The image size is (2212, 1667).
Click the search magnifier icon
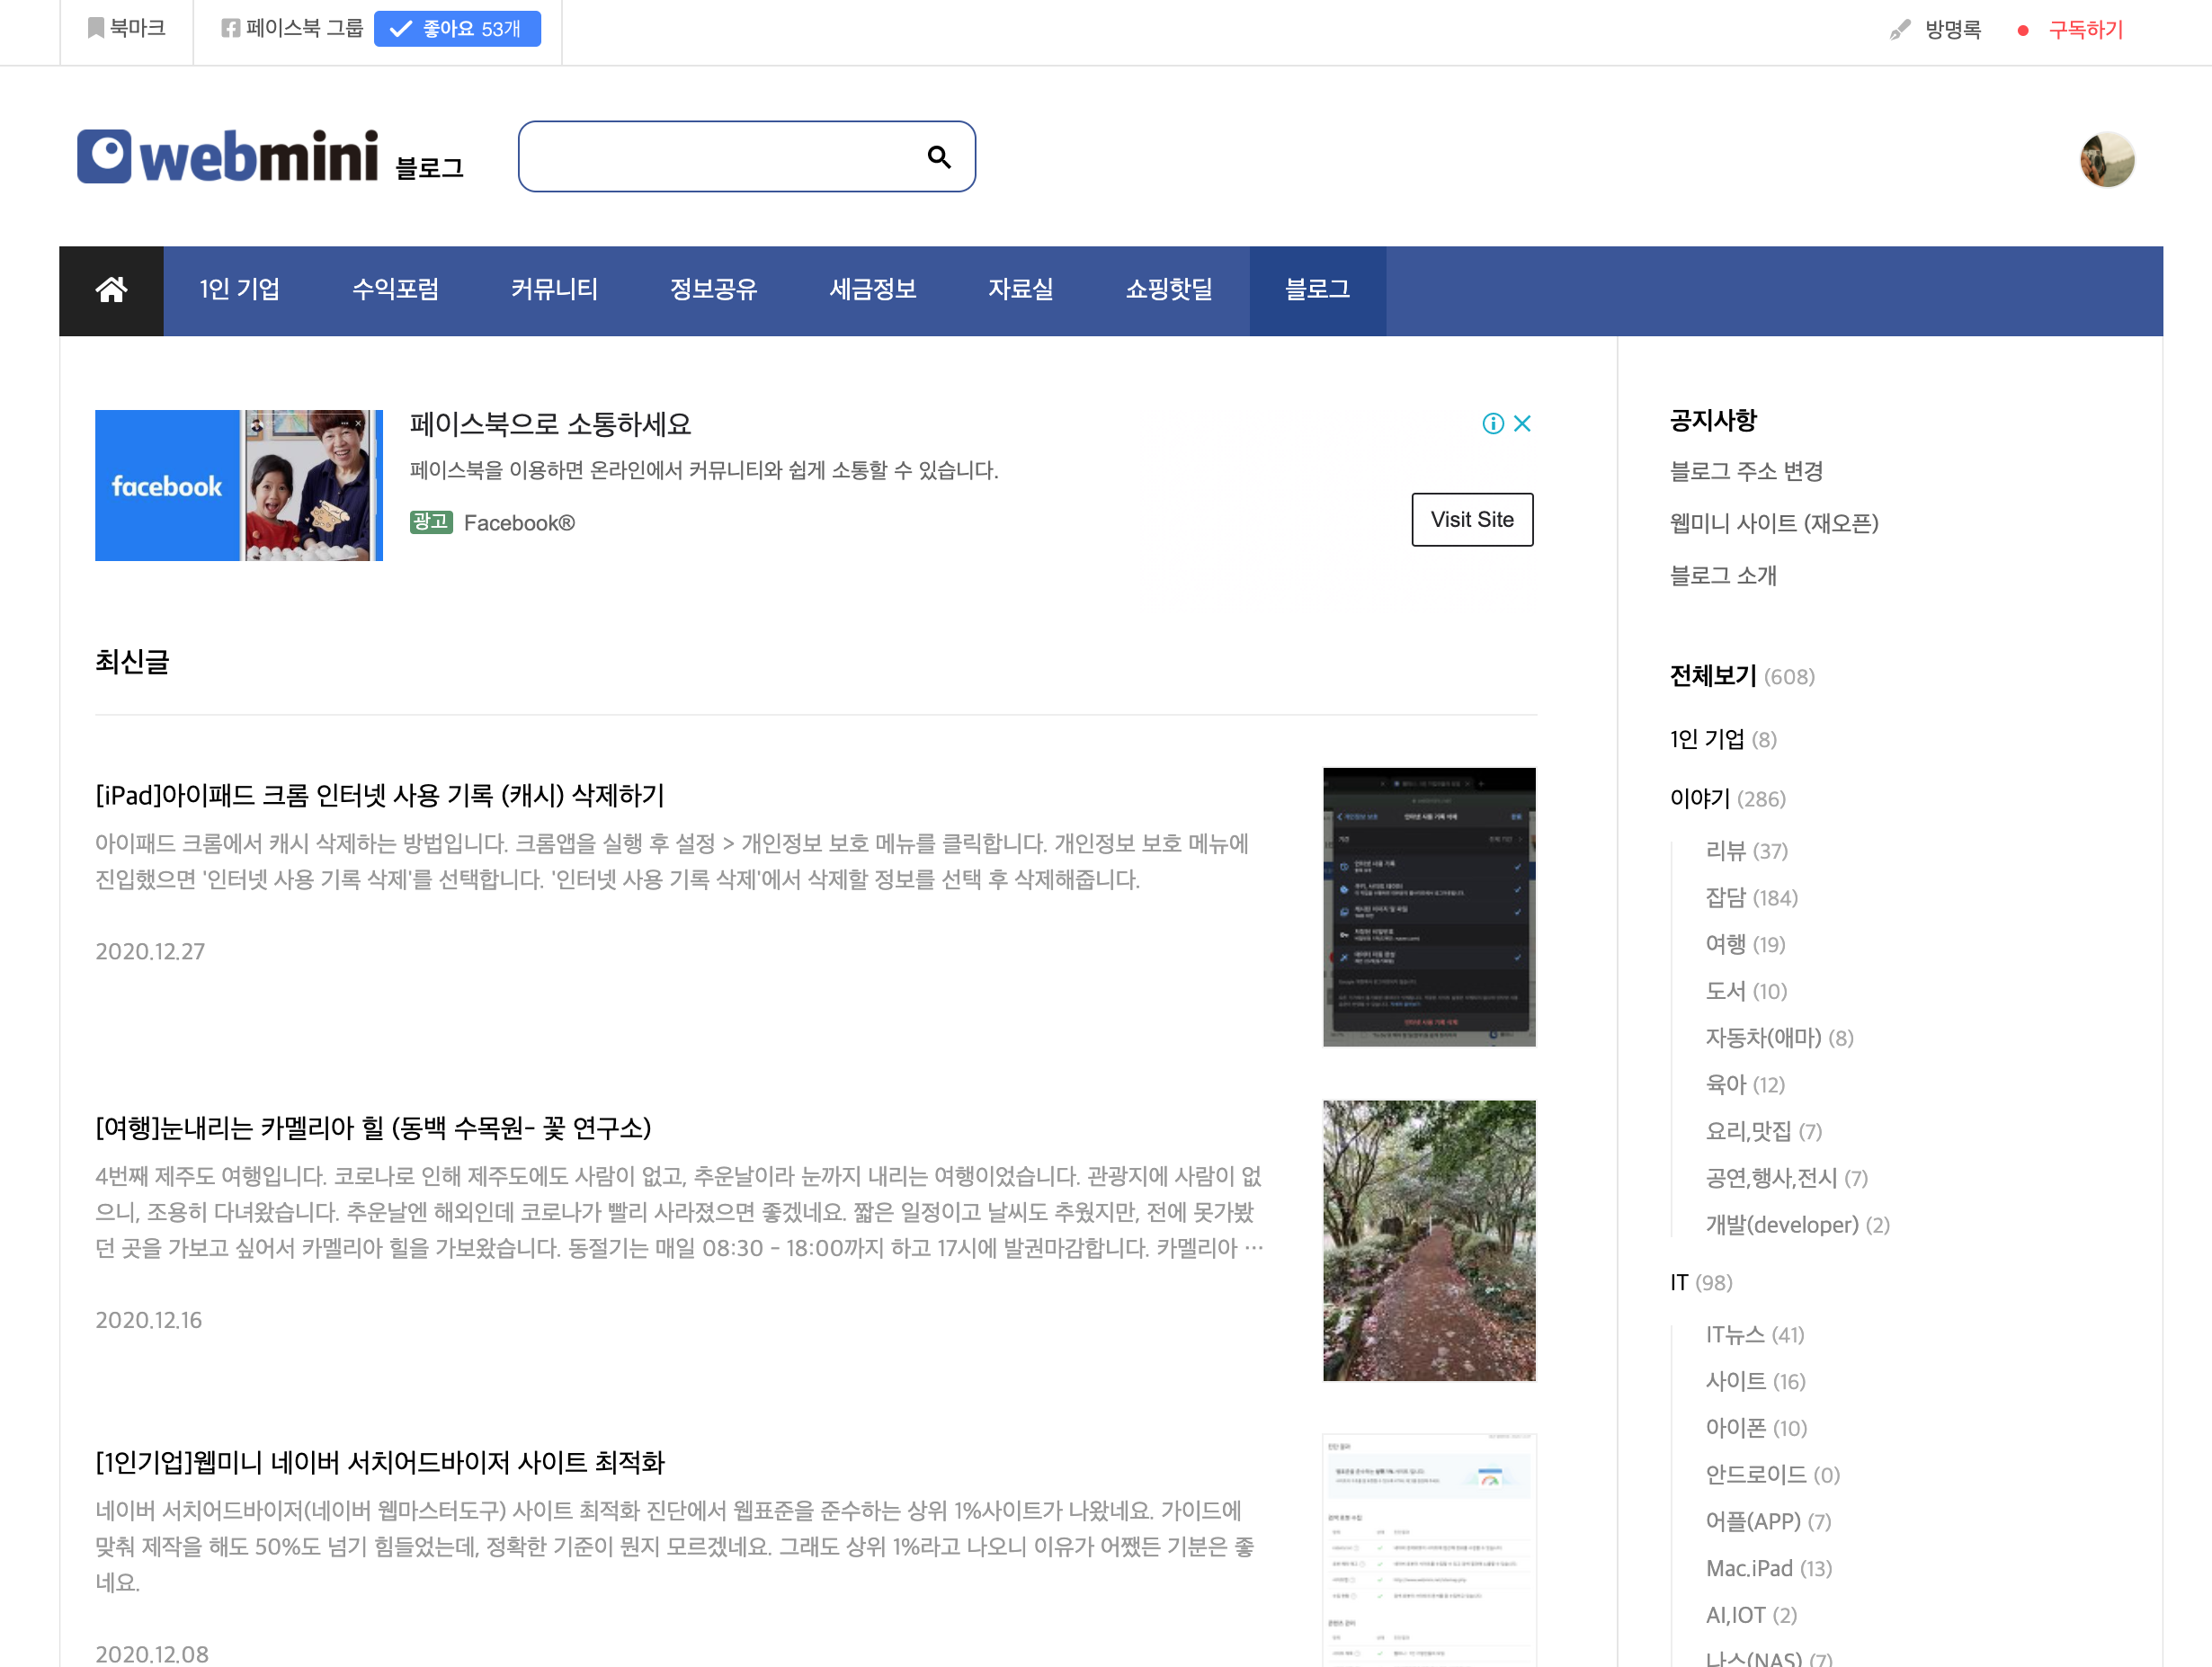tap(938, 157)
